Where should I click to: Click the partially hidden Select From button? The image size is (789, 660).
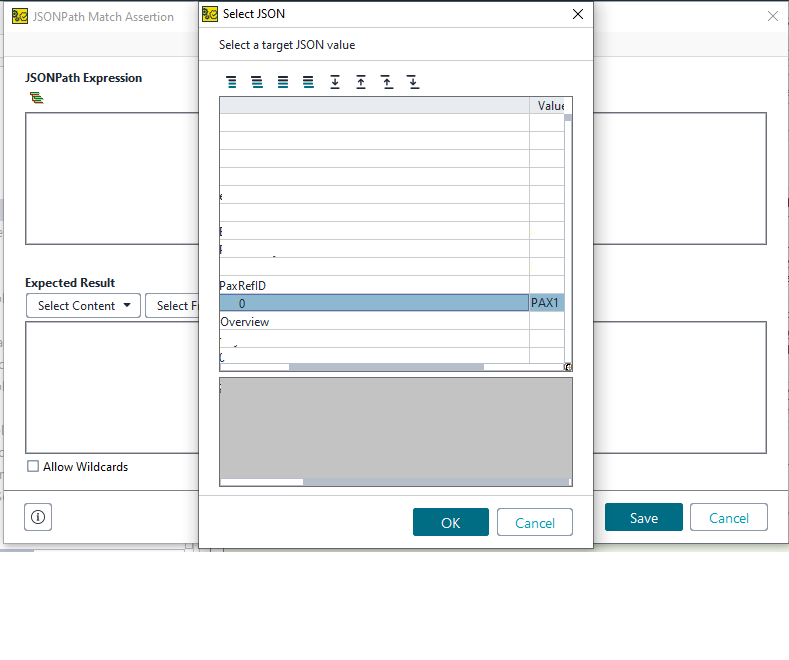(x=172, y=306)
